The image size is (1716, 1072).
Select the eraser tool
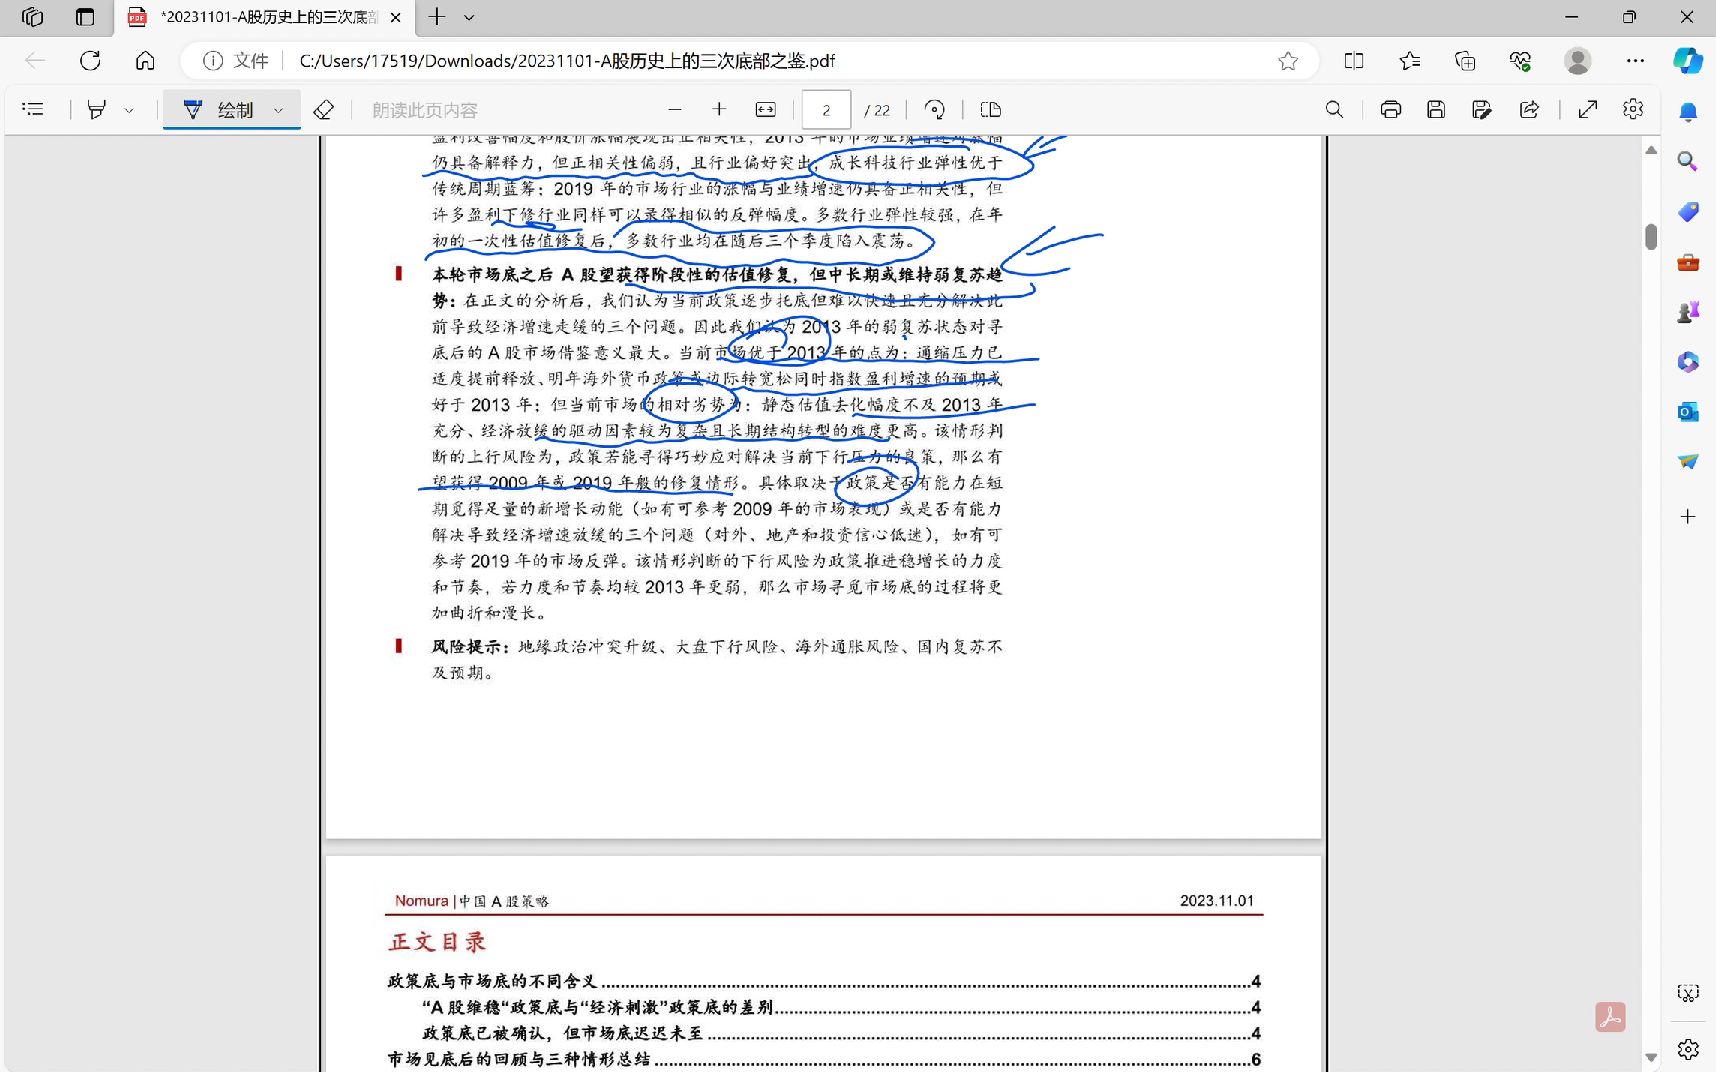click(323, 110)
